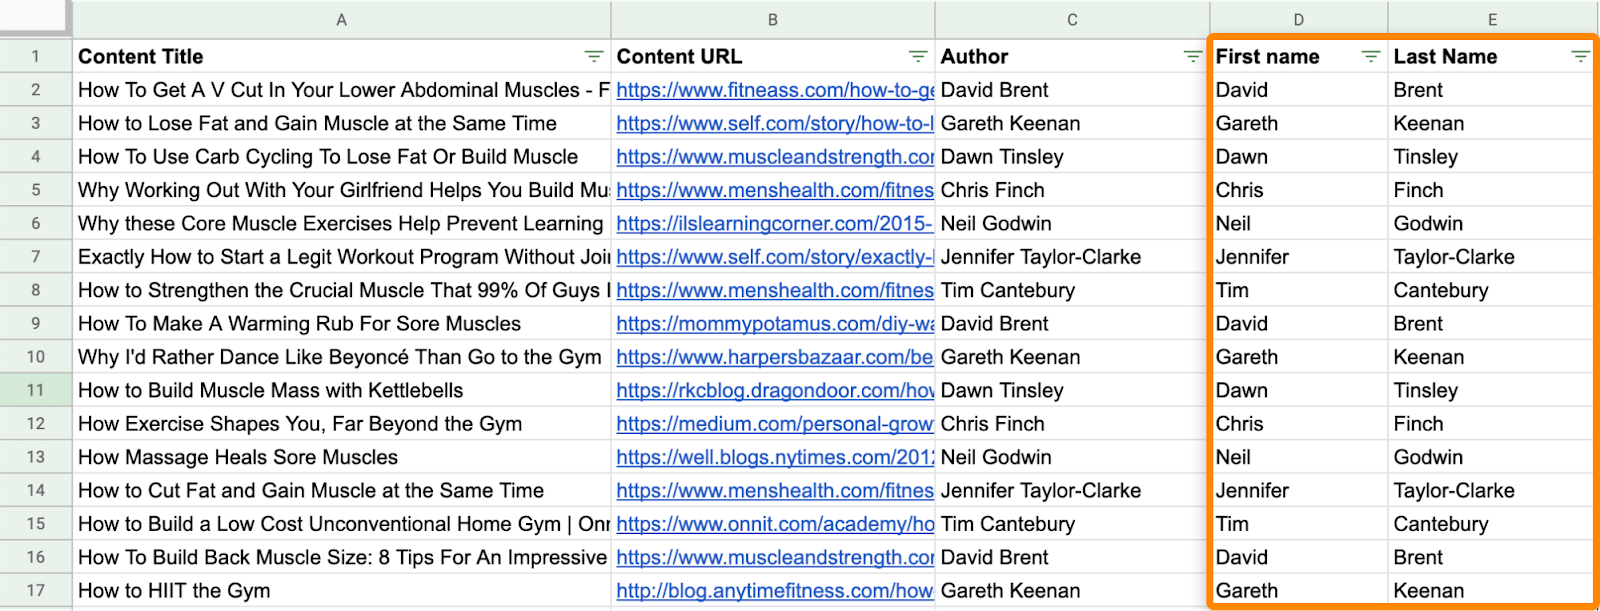
Task: Open the Content URL filter icon
Action: tap(917, 57)
